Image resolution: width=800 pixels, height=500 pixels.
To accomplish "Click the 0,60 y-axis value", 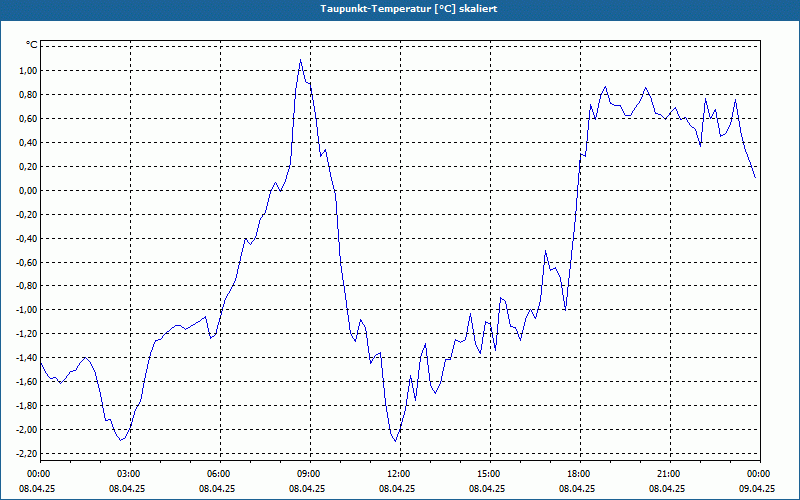I will tap(29, 119).
